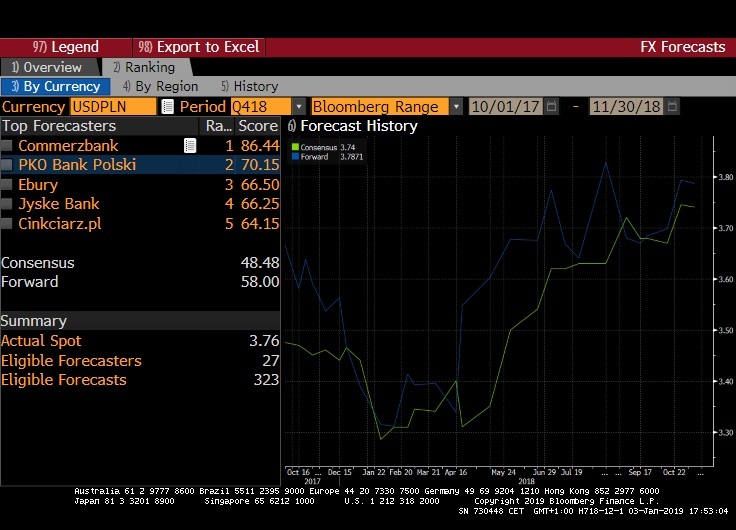
Task: Click the document icon next to Commerzbank
Action: [190, 146]
